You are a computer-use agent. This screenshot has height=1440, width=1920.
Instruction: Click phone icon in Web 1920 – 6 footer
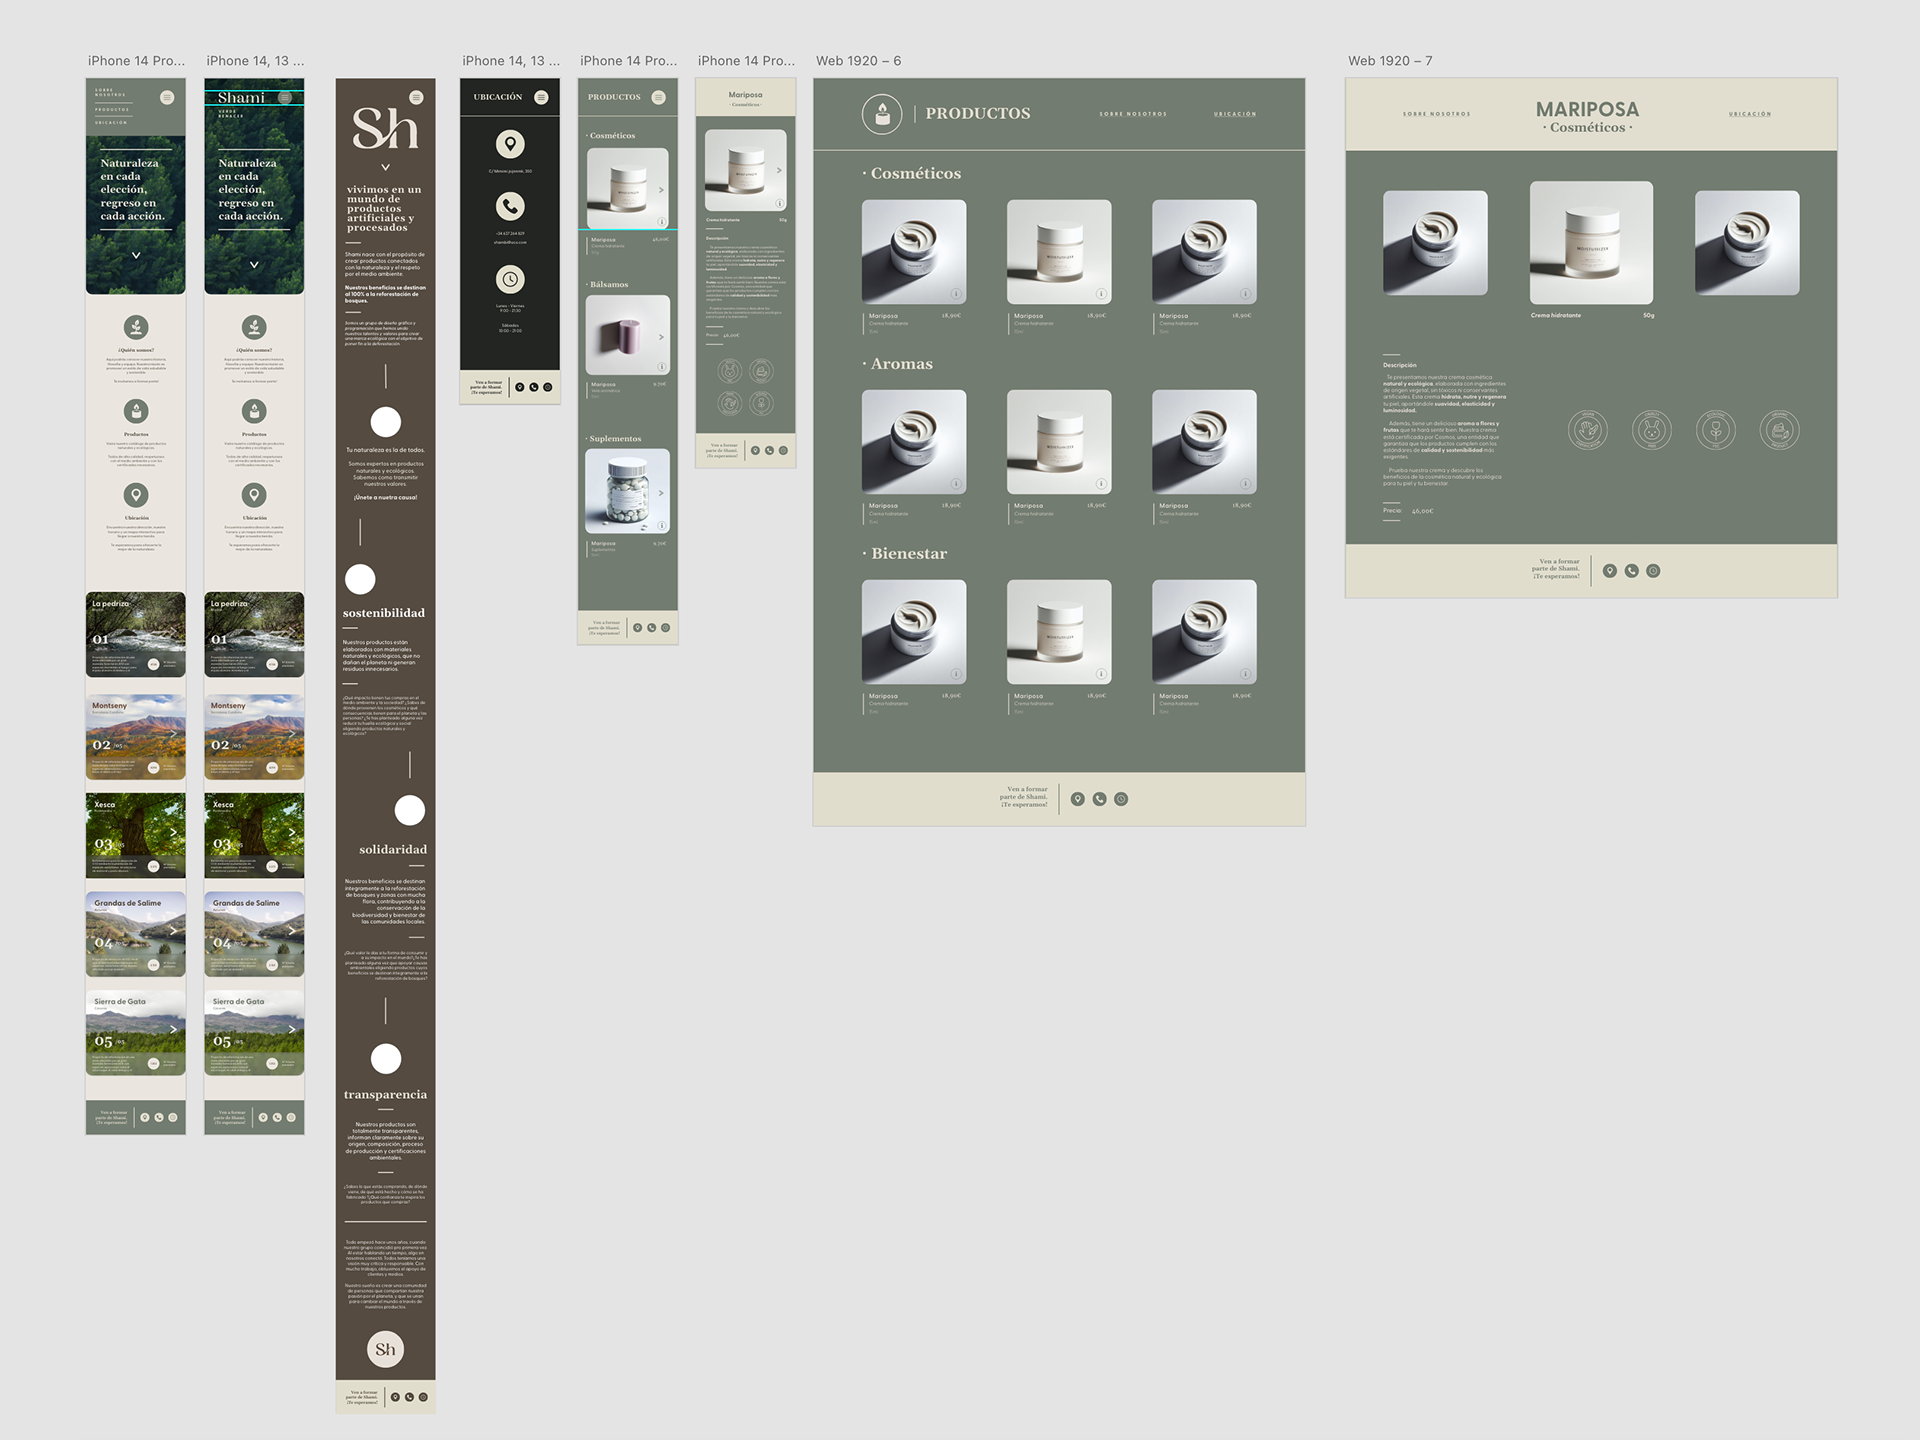point(1099,799)
